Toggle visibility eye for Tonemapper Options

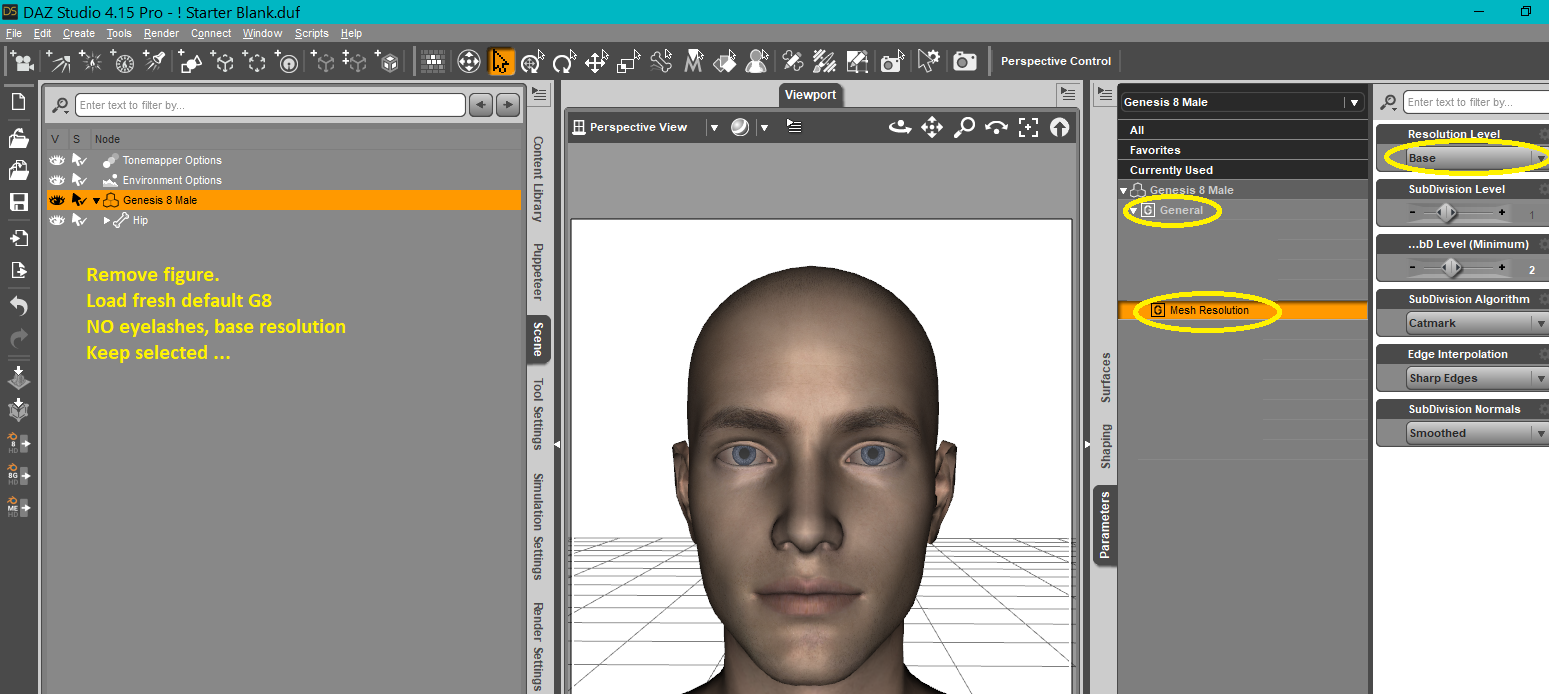click(x=57, y=160)
